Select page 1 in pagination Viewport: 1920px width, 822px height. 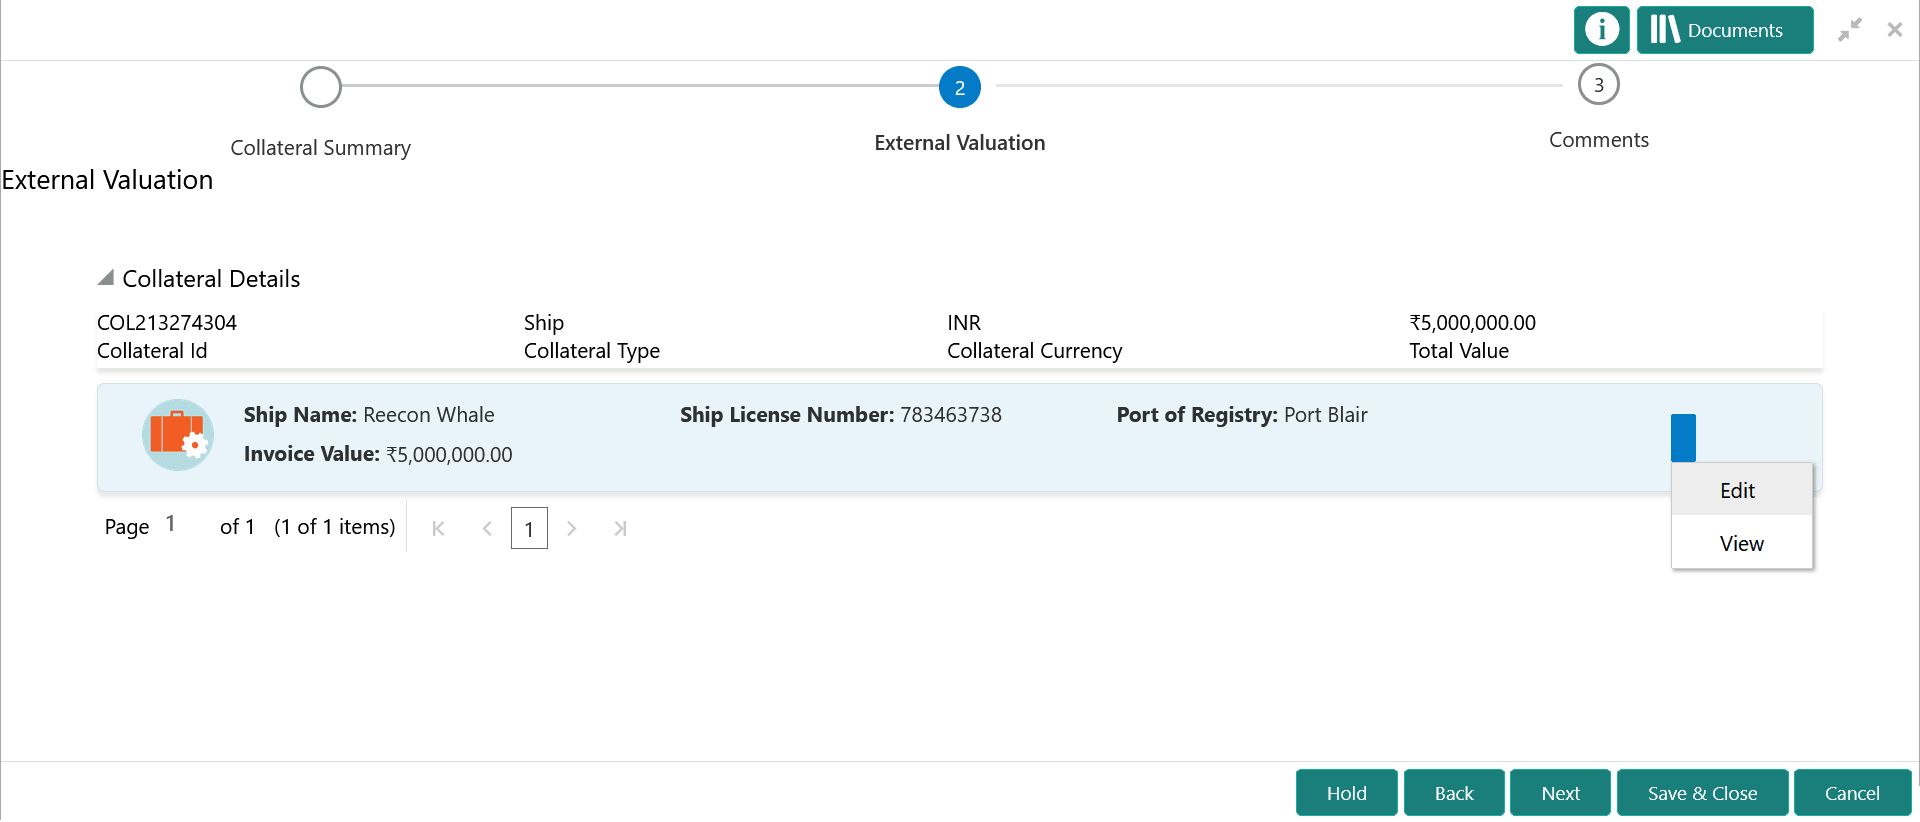[529, 528]
